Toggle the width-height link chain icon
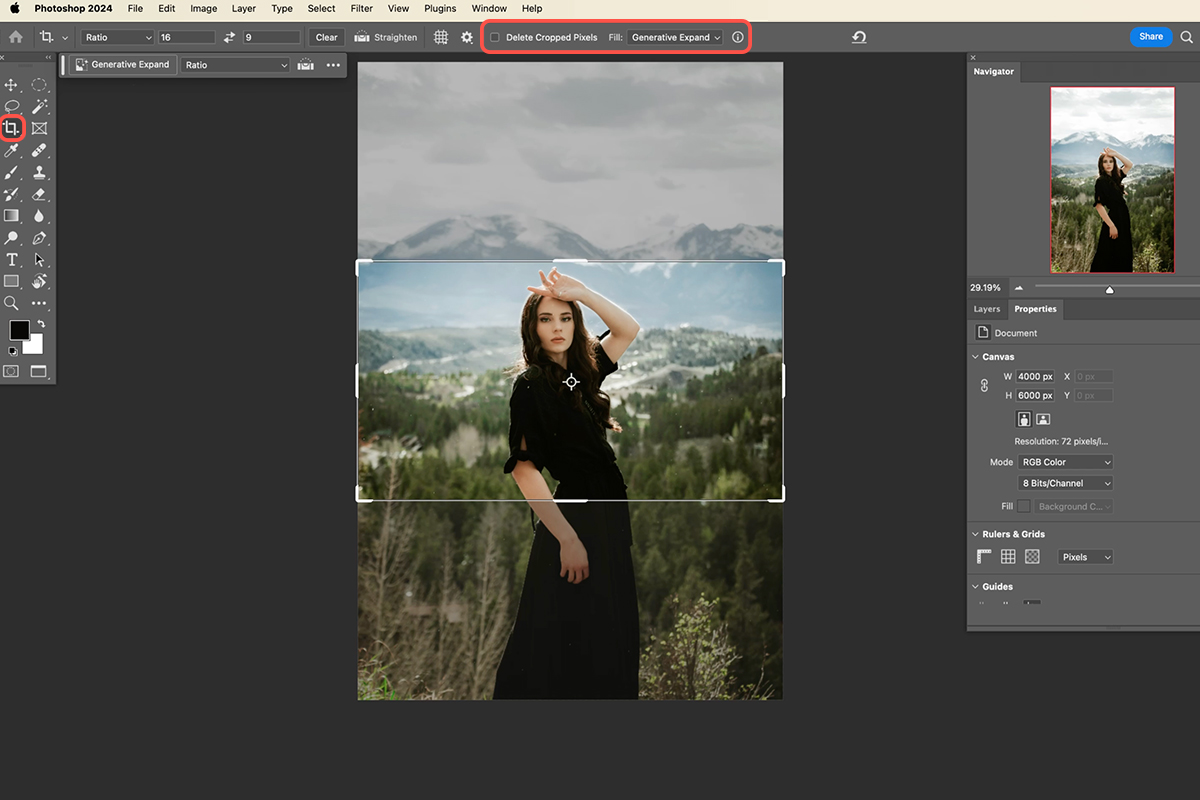The height and width of the screenshot is (800, 1200). click(983, 385)
